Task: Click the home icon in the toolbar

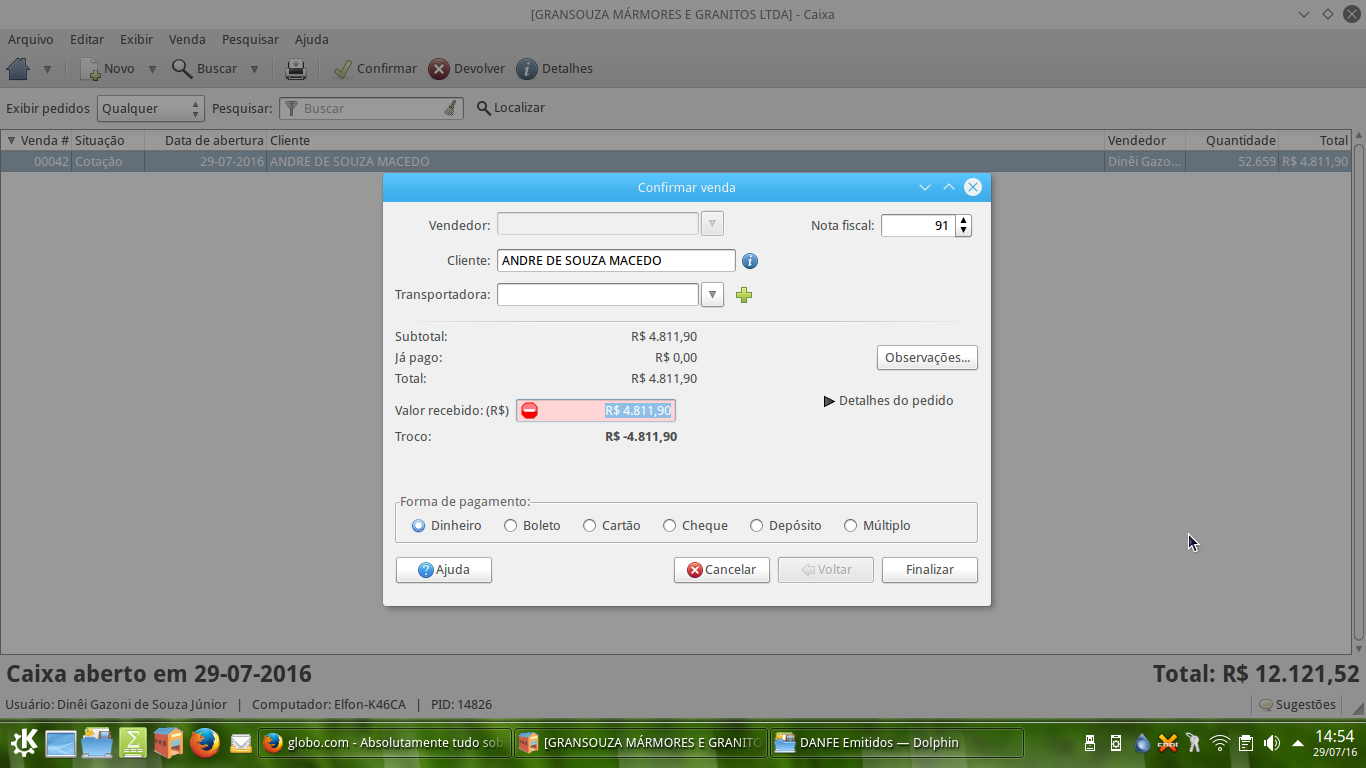Action: [x=18, y=69]
